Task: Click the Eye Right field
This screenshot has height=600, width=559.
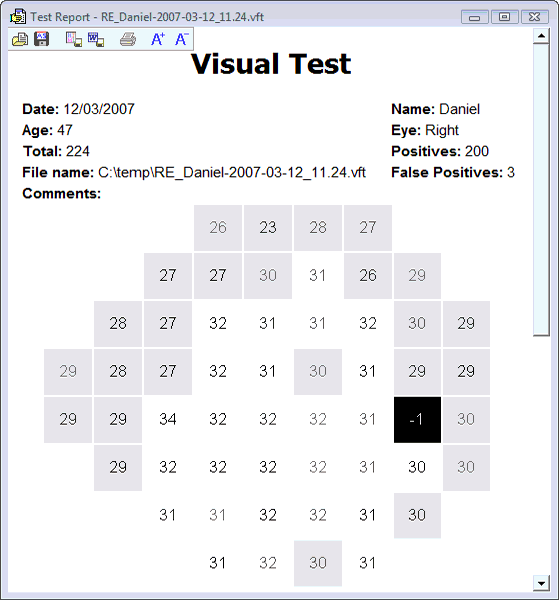Action: [425, 130]
